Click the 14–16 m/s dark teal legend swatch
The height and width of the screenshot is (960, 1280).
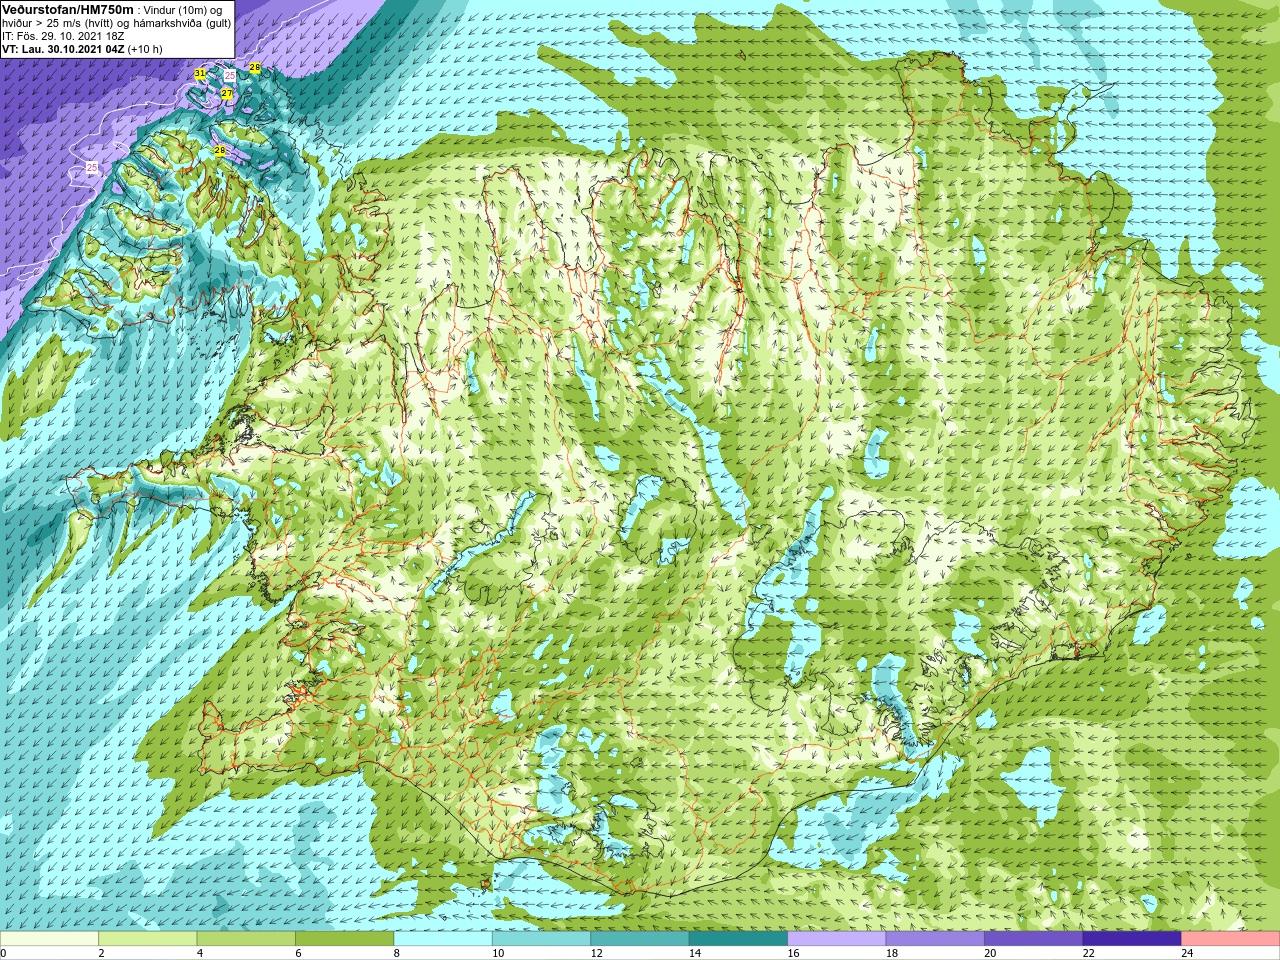(739, 939)
